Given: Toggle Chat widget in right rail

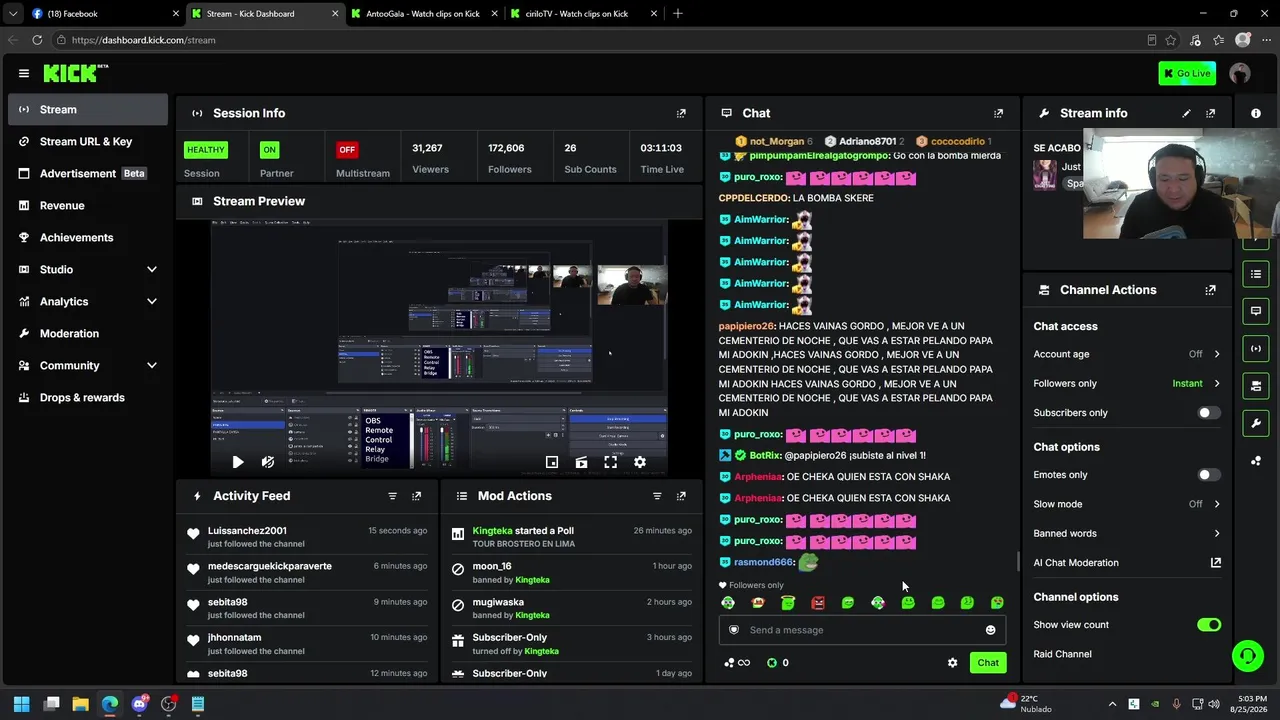Looking at the screenshot, I should point(1256,311).
